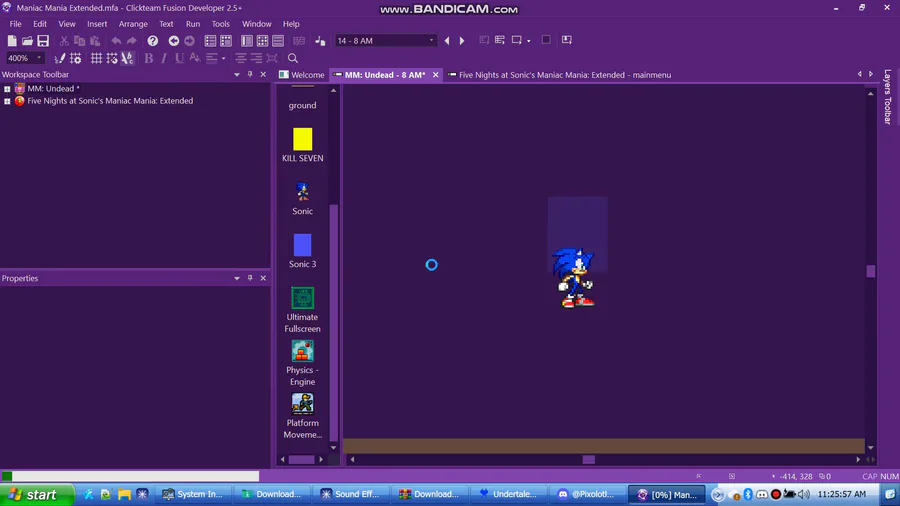Open the magnifier zoom tool

click(293, 58)
